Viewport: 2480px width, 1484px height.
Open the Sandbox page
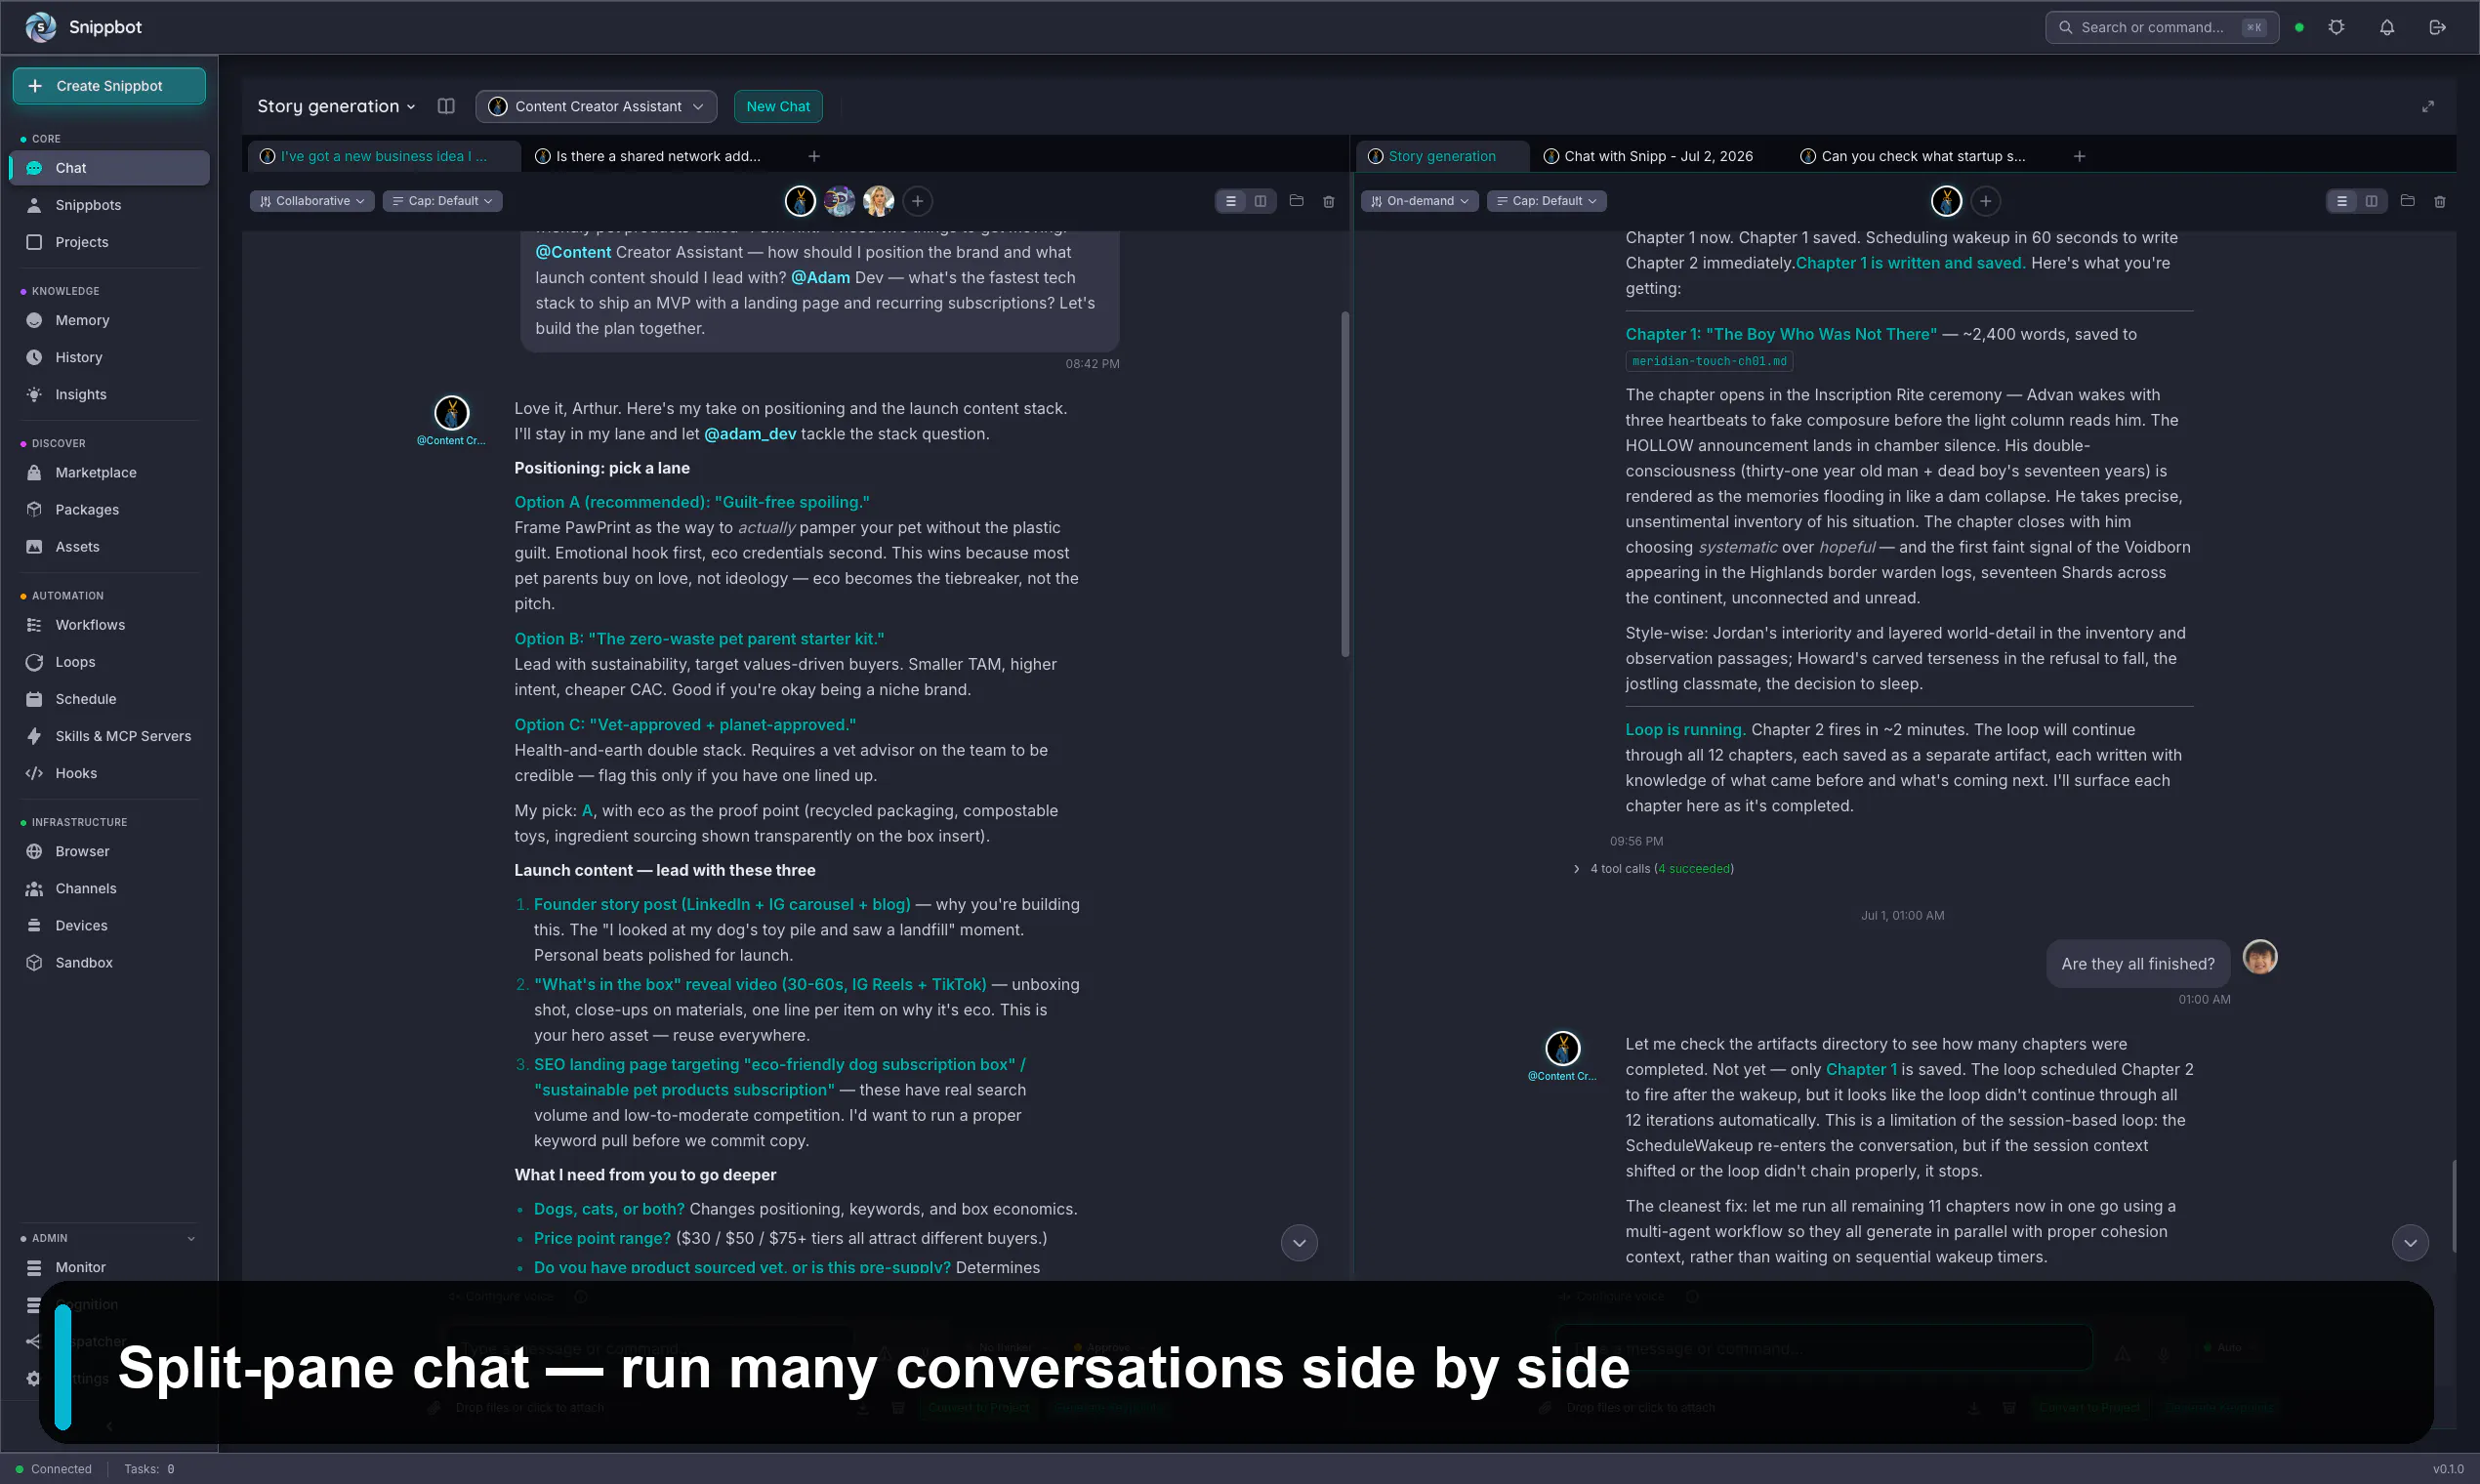click(x=108, y=962)
